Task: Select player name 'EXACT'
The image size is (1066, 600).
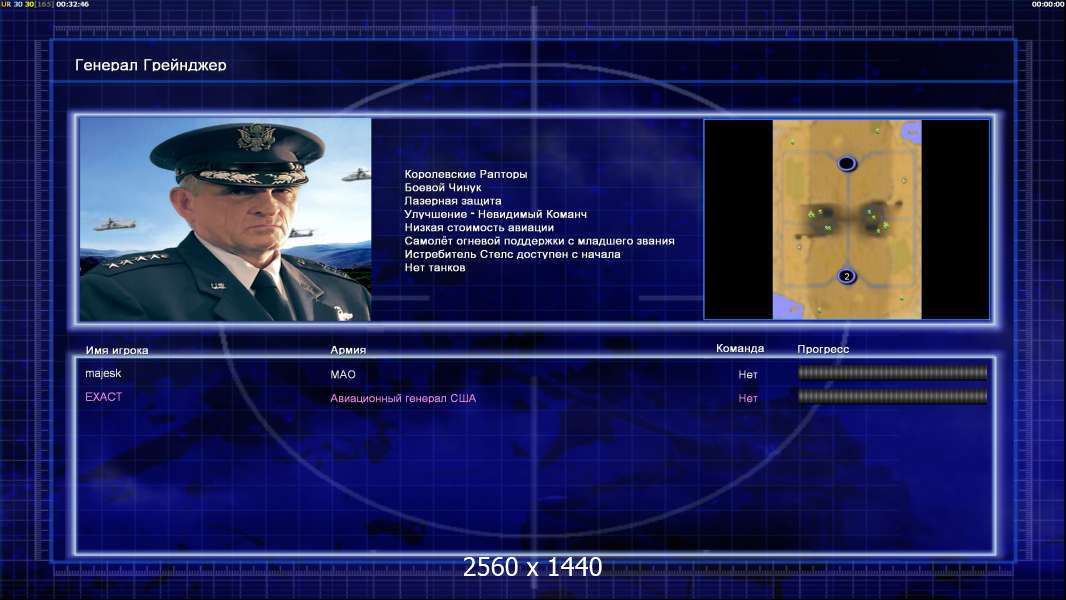Action: (x=103, y=397)
